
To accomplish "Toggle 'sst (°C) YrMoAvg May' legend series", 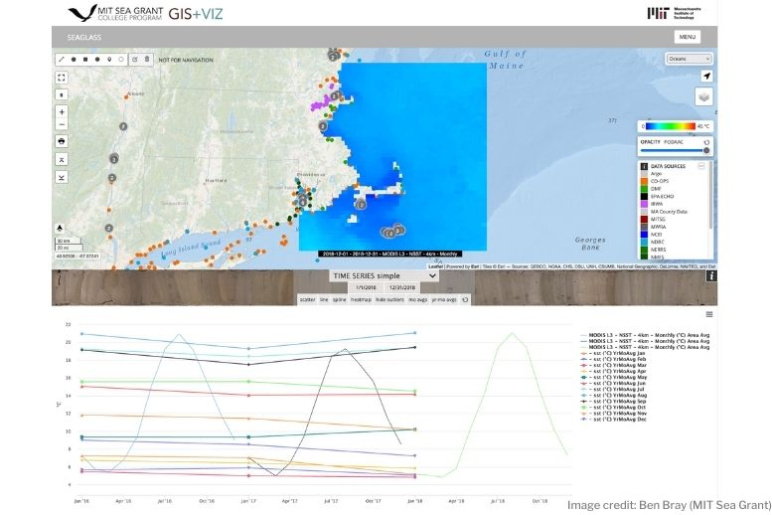I will (614, 378).
